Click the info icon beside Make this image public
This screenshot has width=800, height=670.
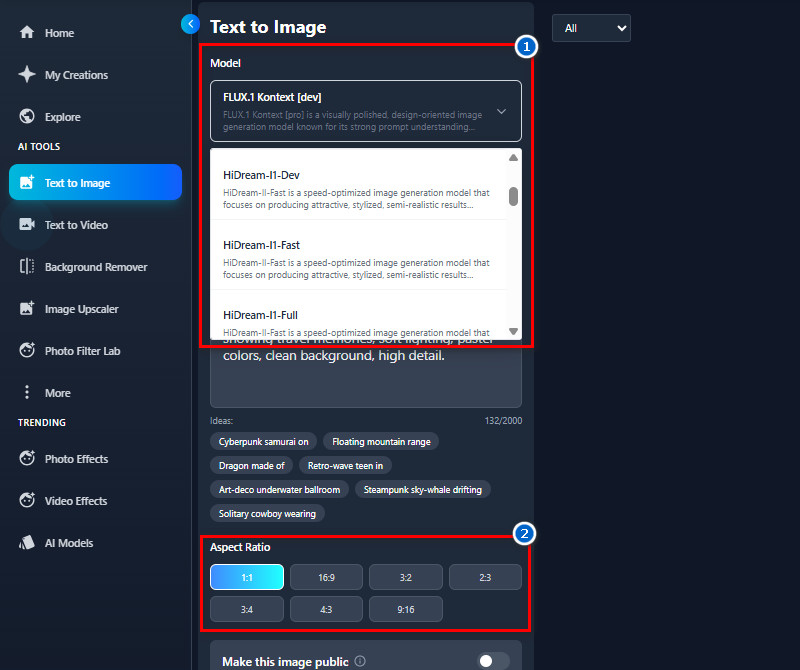coord(360,661)
